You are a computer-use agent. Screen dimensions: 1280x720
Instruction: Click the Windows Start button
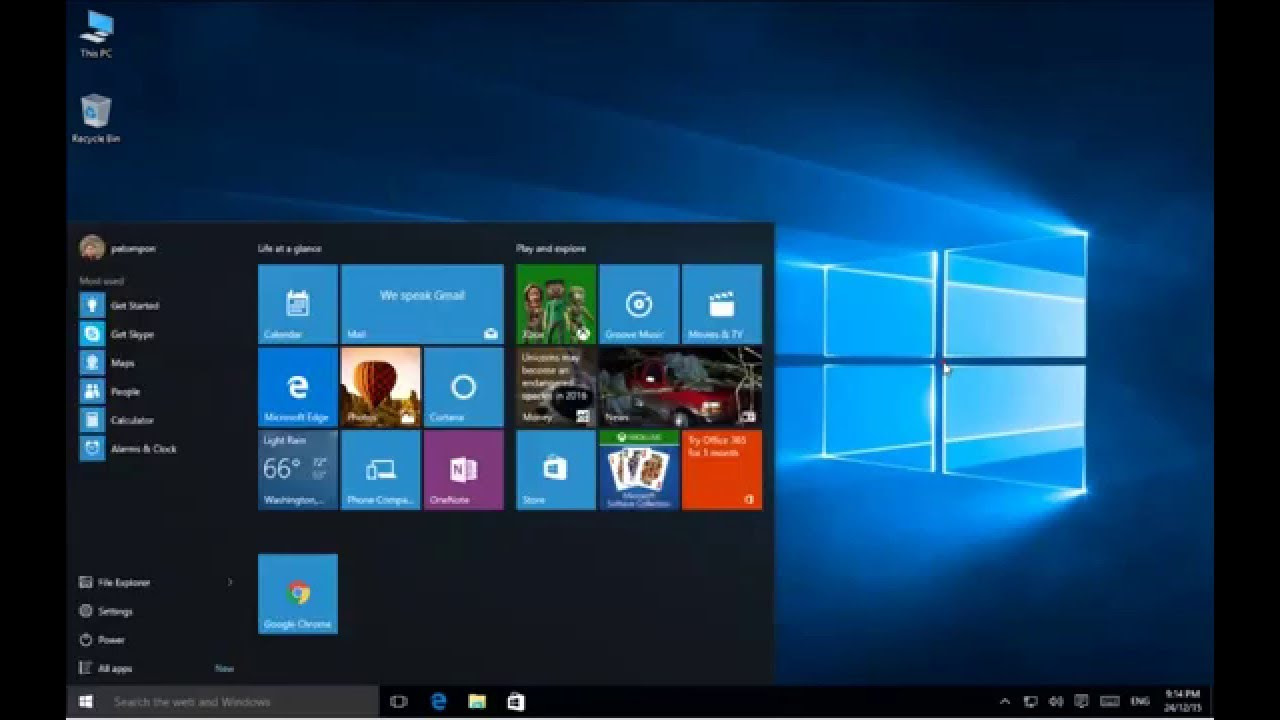86,702
